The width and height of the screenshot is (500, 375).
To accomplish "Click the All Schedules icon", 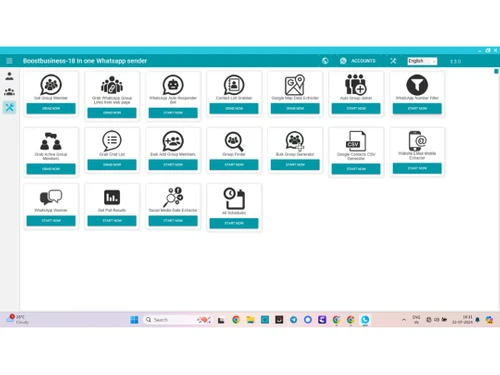I will pyautogui.click(x=234, y=198).
